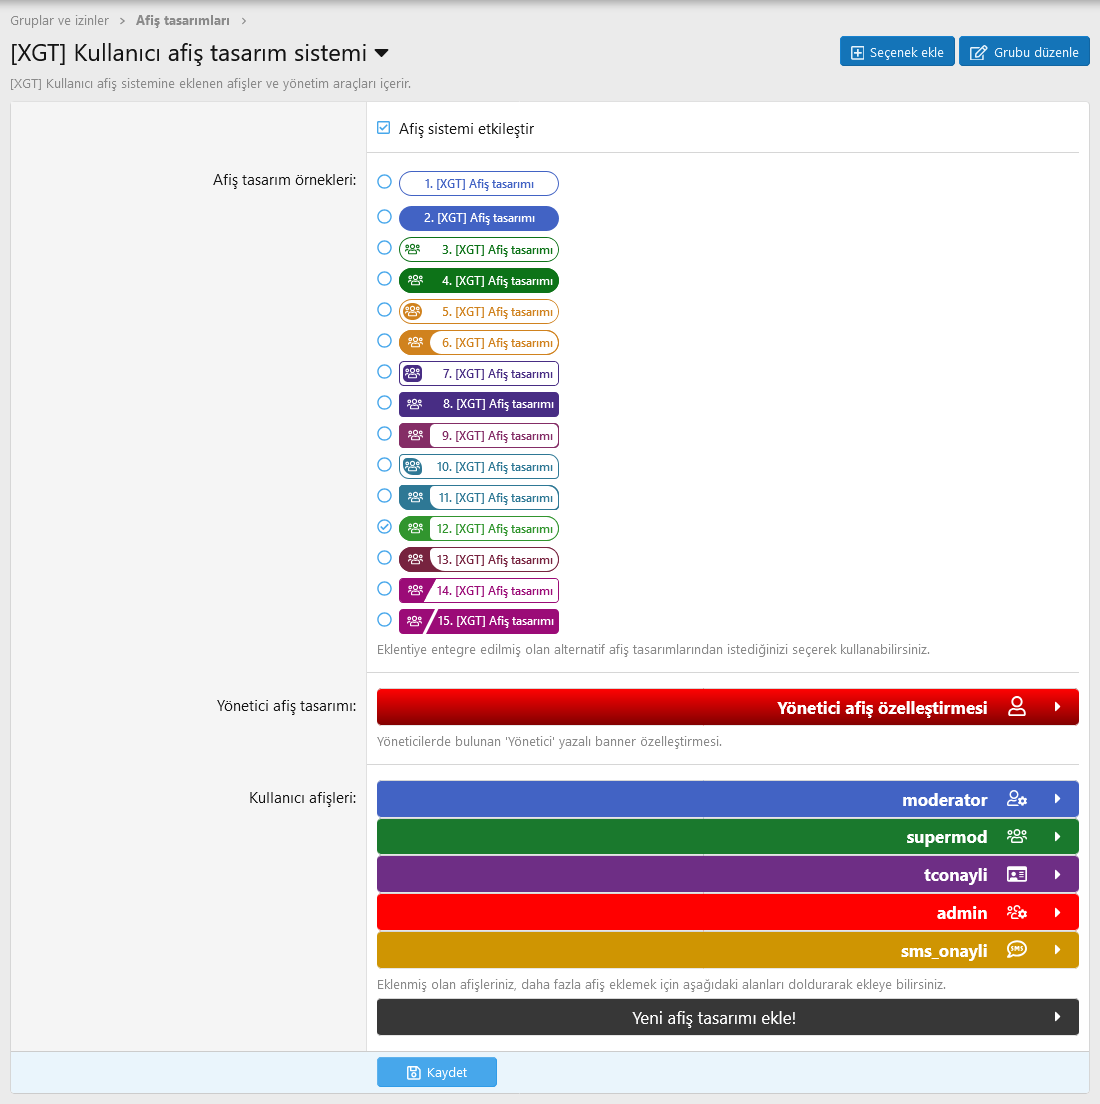Click the user-gear icon on moderator banner
Screen dimensions: 1100x1104
(x=1017, y=799)
